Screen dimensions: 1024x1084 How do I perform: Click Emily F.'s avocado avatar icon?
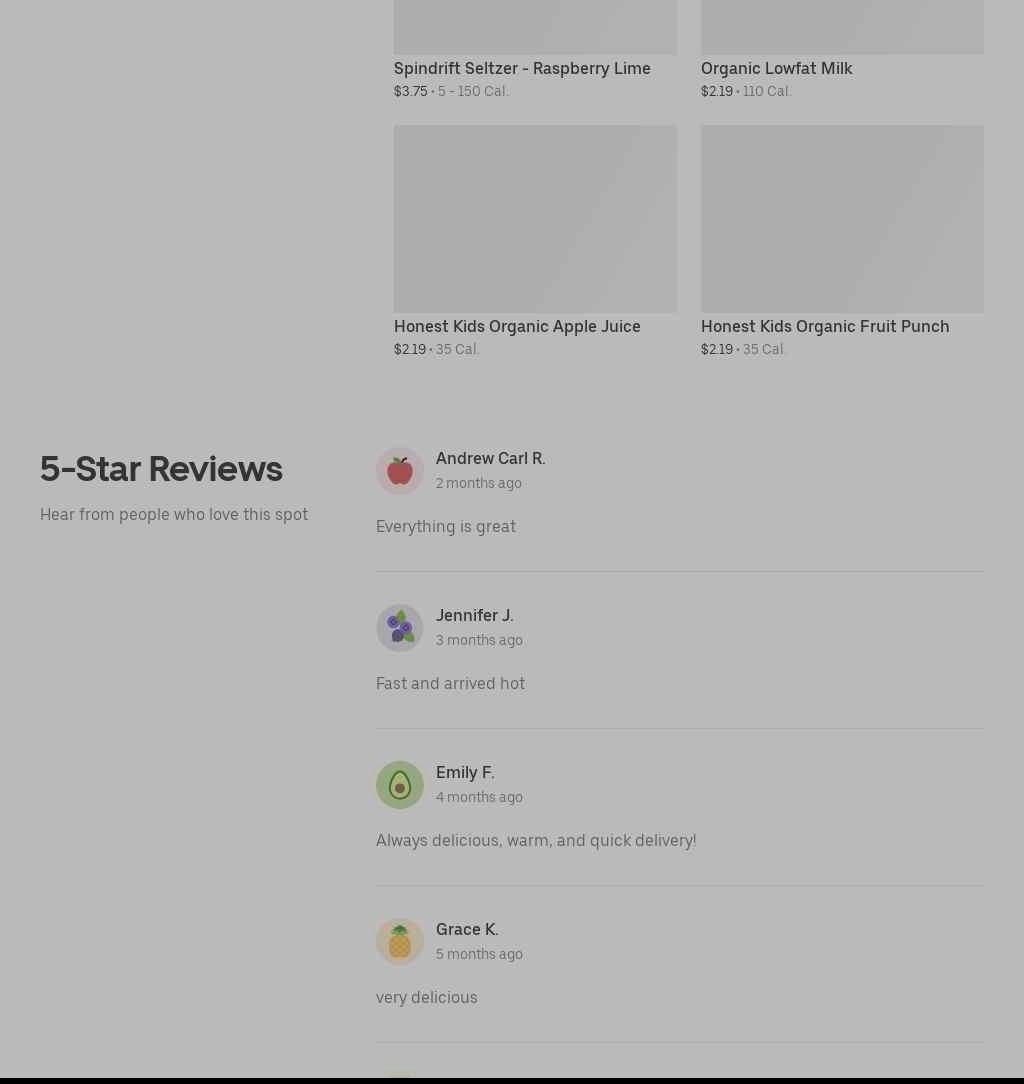(x=400, y=785)
